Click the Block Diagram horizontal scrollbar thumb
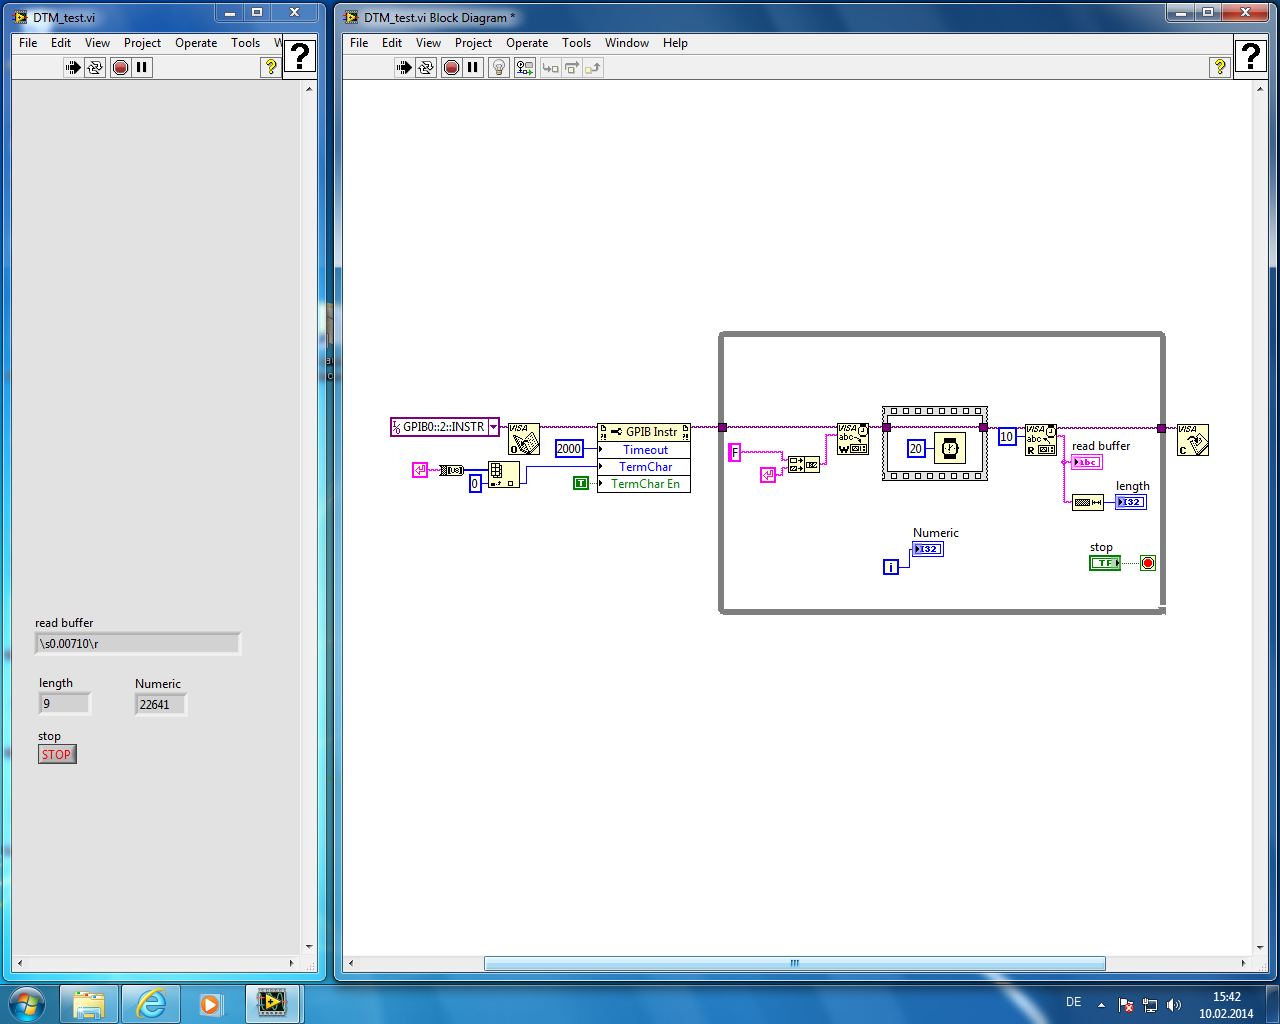1280x1024 pixels. pyautogui.click(x=795, y=963)
